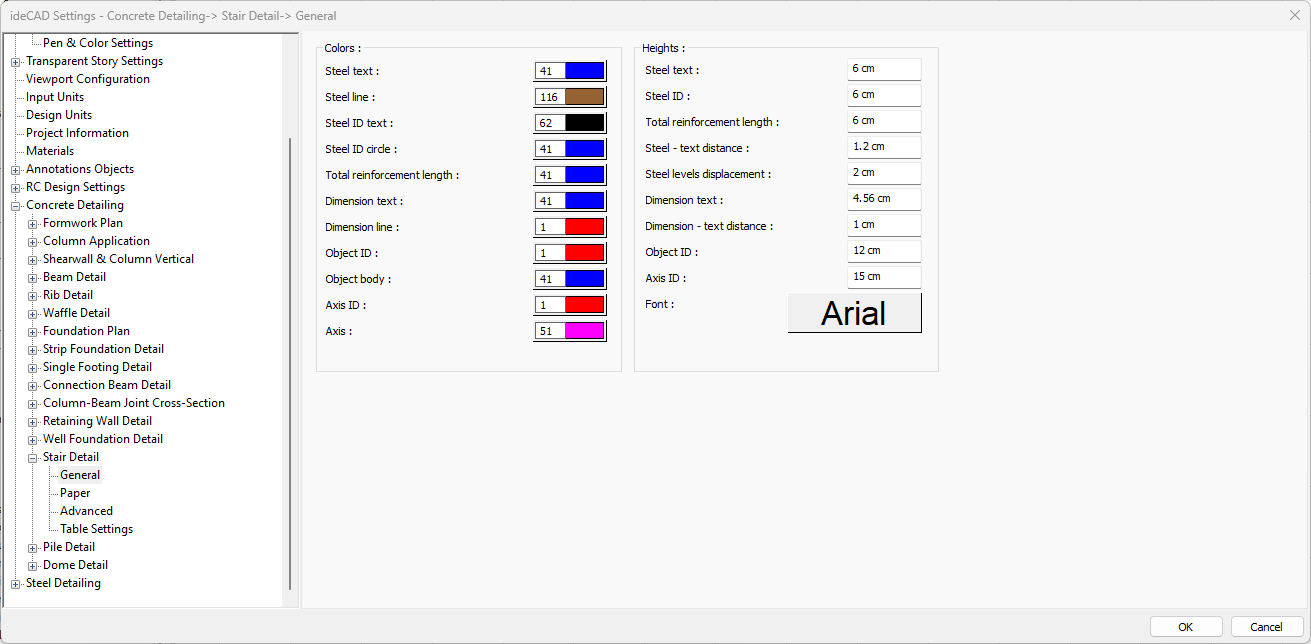Select Table Settings in the tree
The image size is (1311, 644).
[96, 529]
